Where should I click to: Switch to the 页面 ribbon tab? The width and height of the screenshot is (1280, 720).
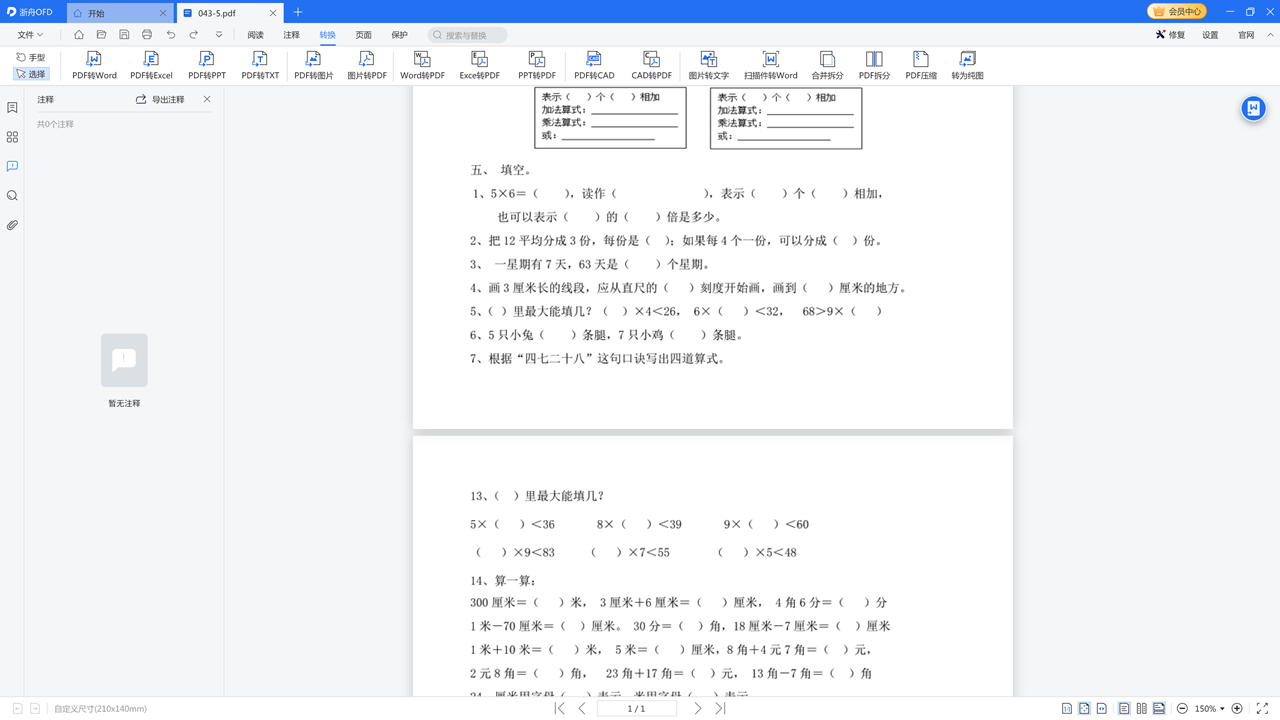tap(363, 34)
